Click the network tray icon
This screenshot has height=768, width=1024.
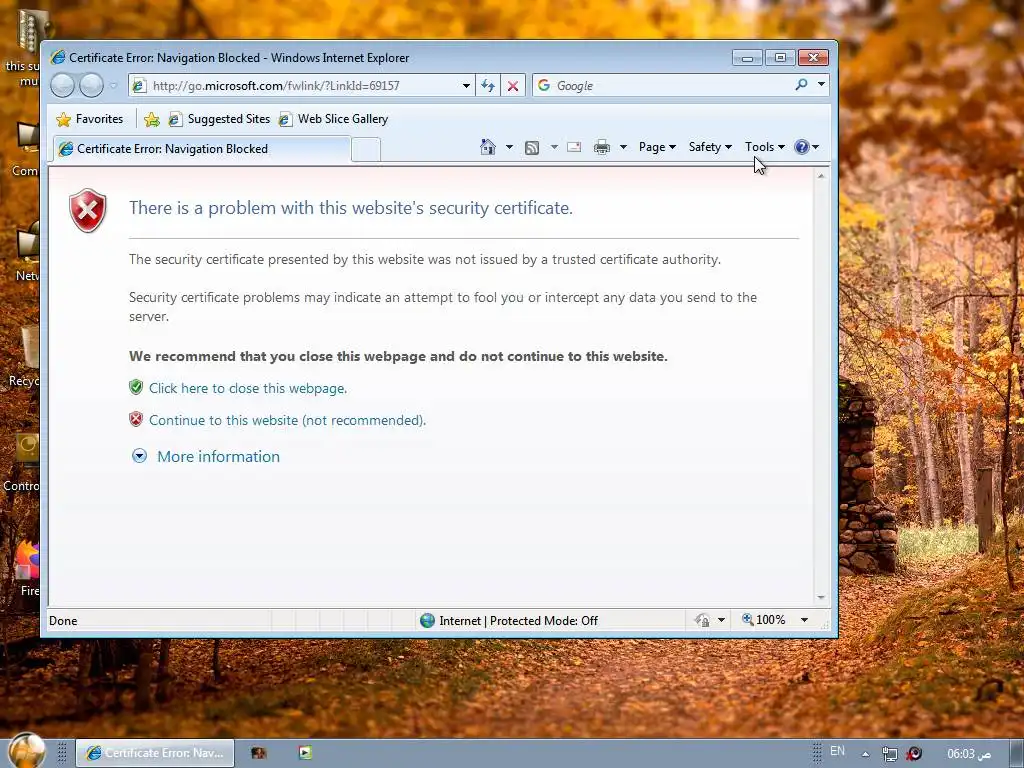point(889,754)
